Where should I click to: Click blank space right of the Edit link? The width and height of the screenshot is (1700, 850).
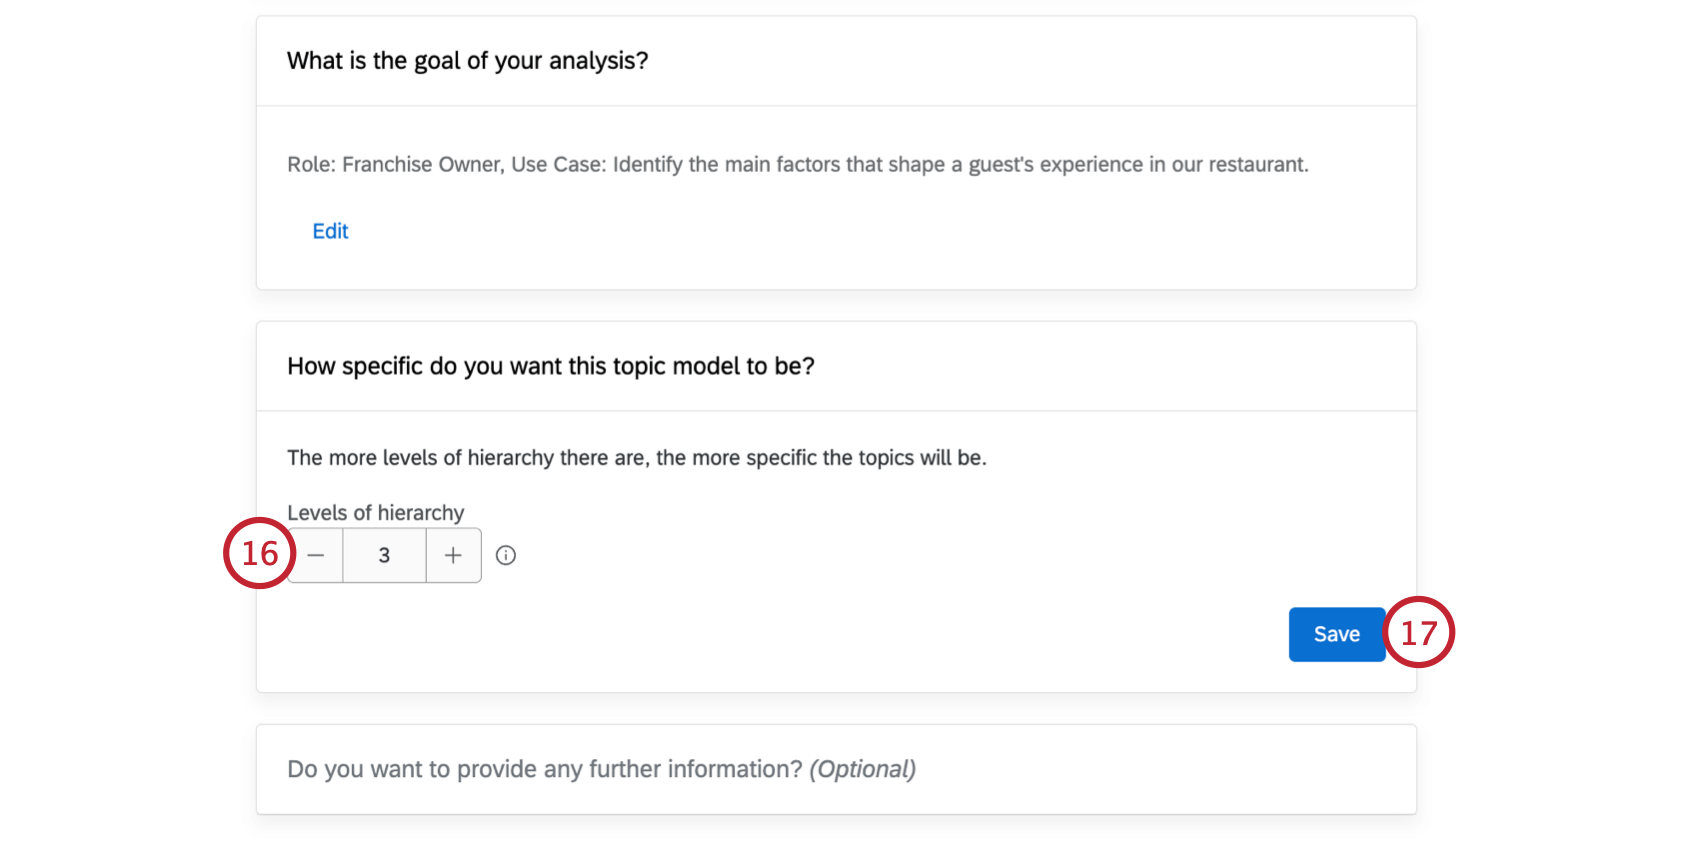pos(800,231)
